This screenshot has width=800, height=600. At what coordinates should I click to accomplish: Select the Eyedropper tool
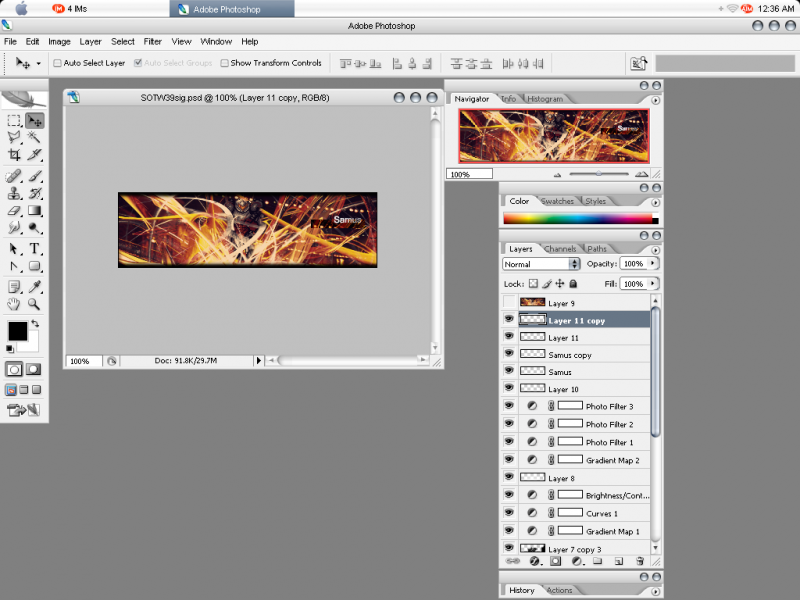pos(35,287)
